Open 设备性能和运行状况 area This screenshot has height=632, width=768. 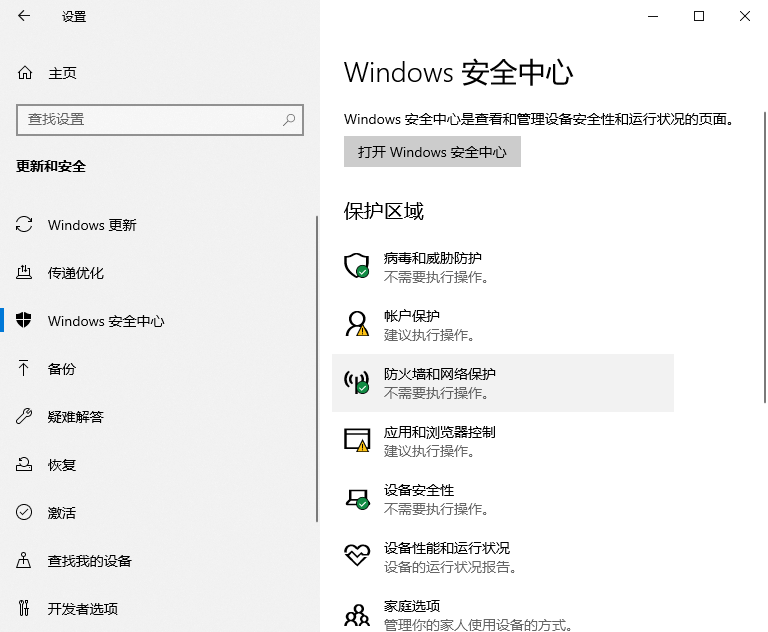(x=503, y=557)
